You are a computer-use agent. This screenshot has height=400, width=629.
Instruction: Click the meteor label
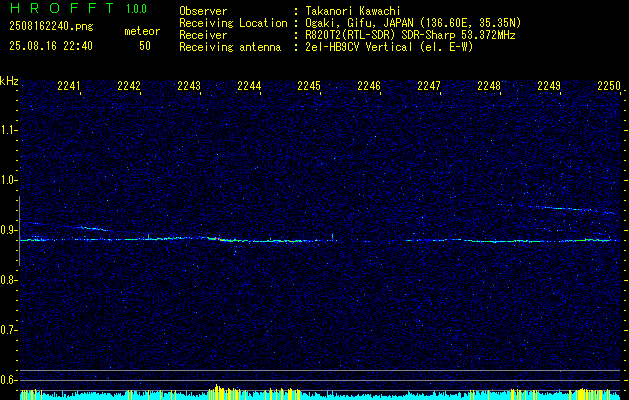142,31
